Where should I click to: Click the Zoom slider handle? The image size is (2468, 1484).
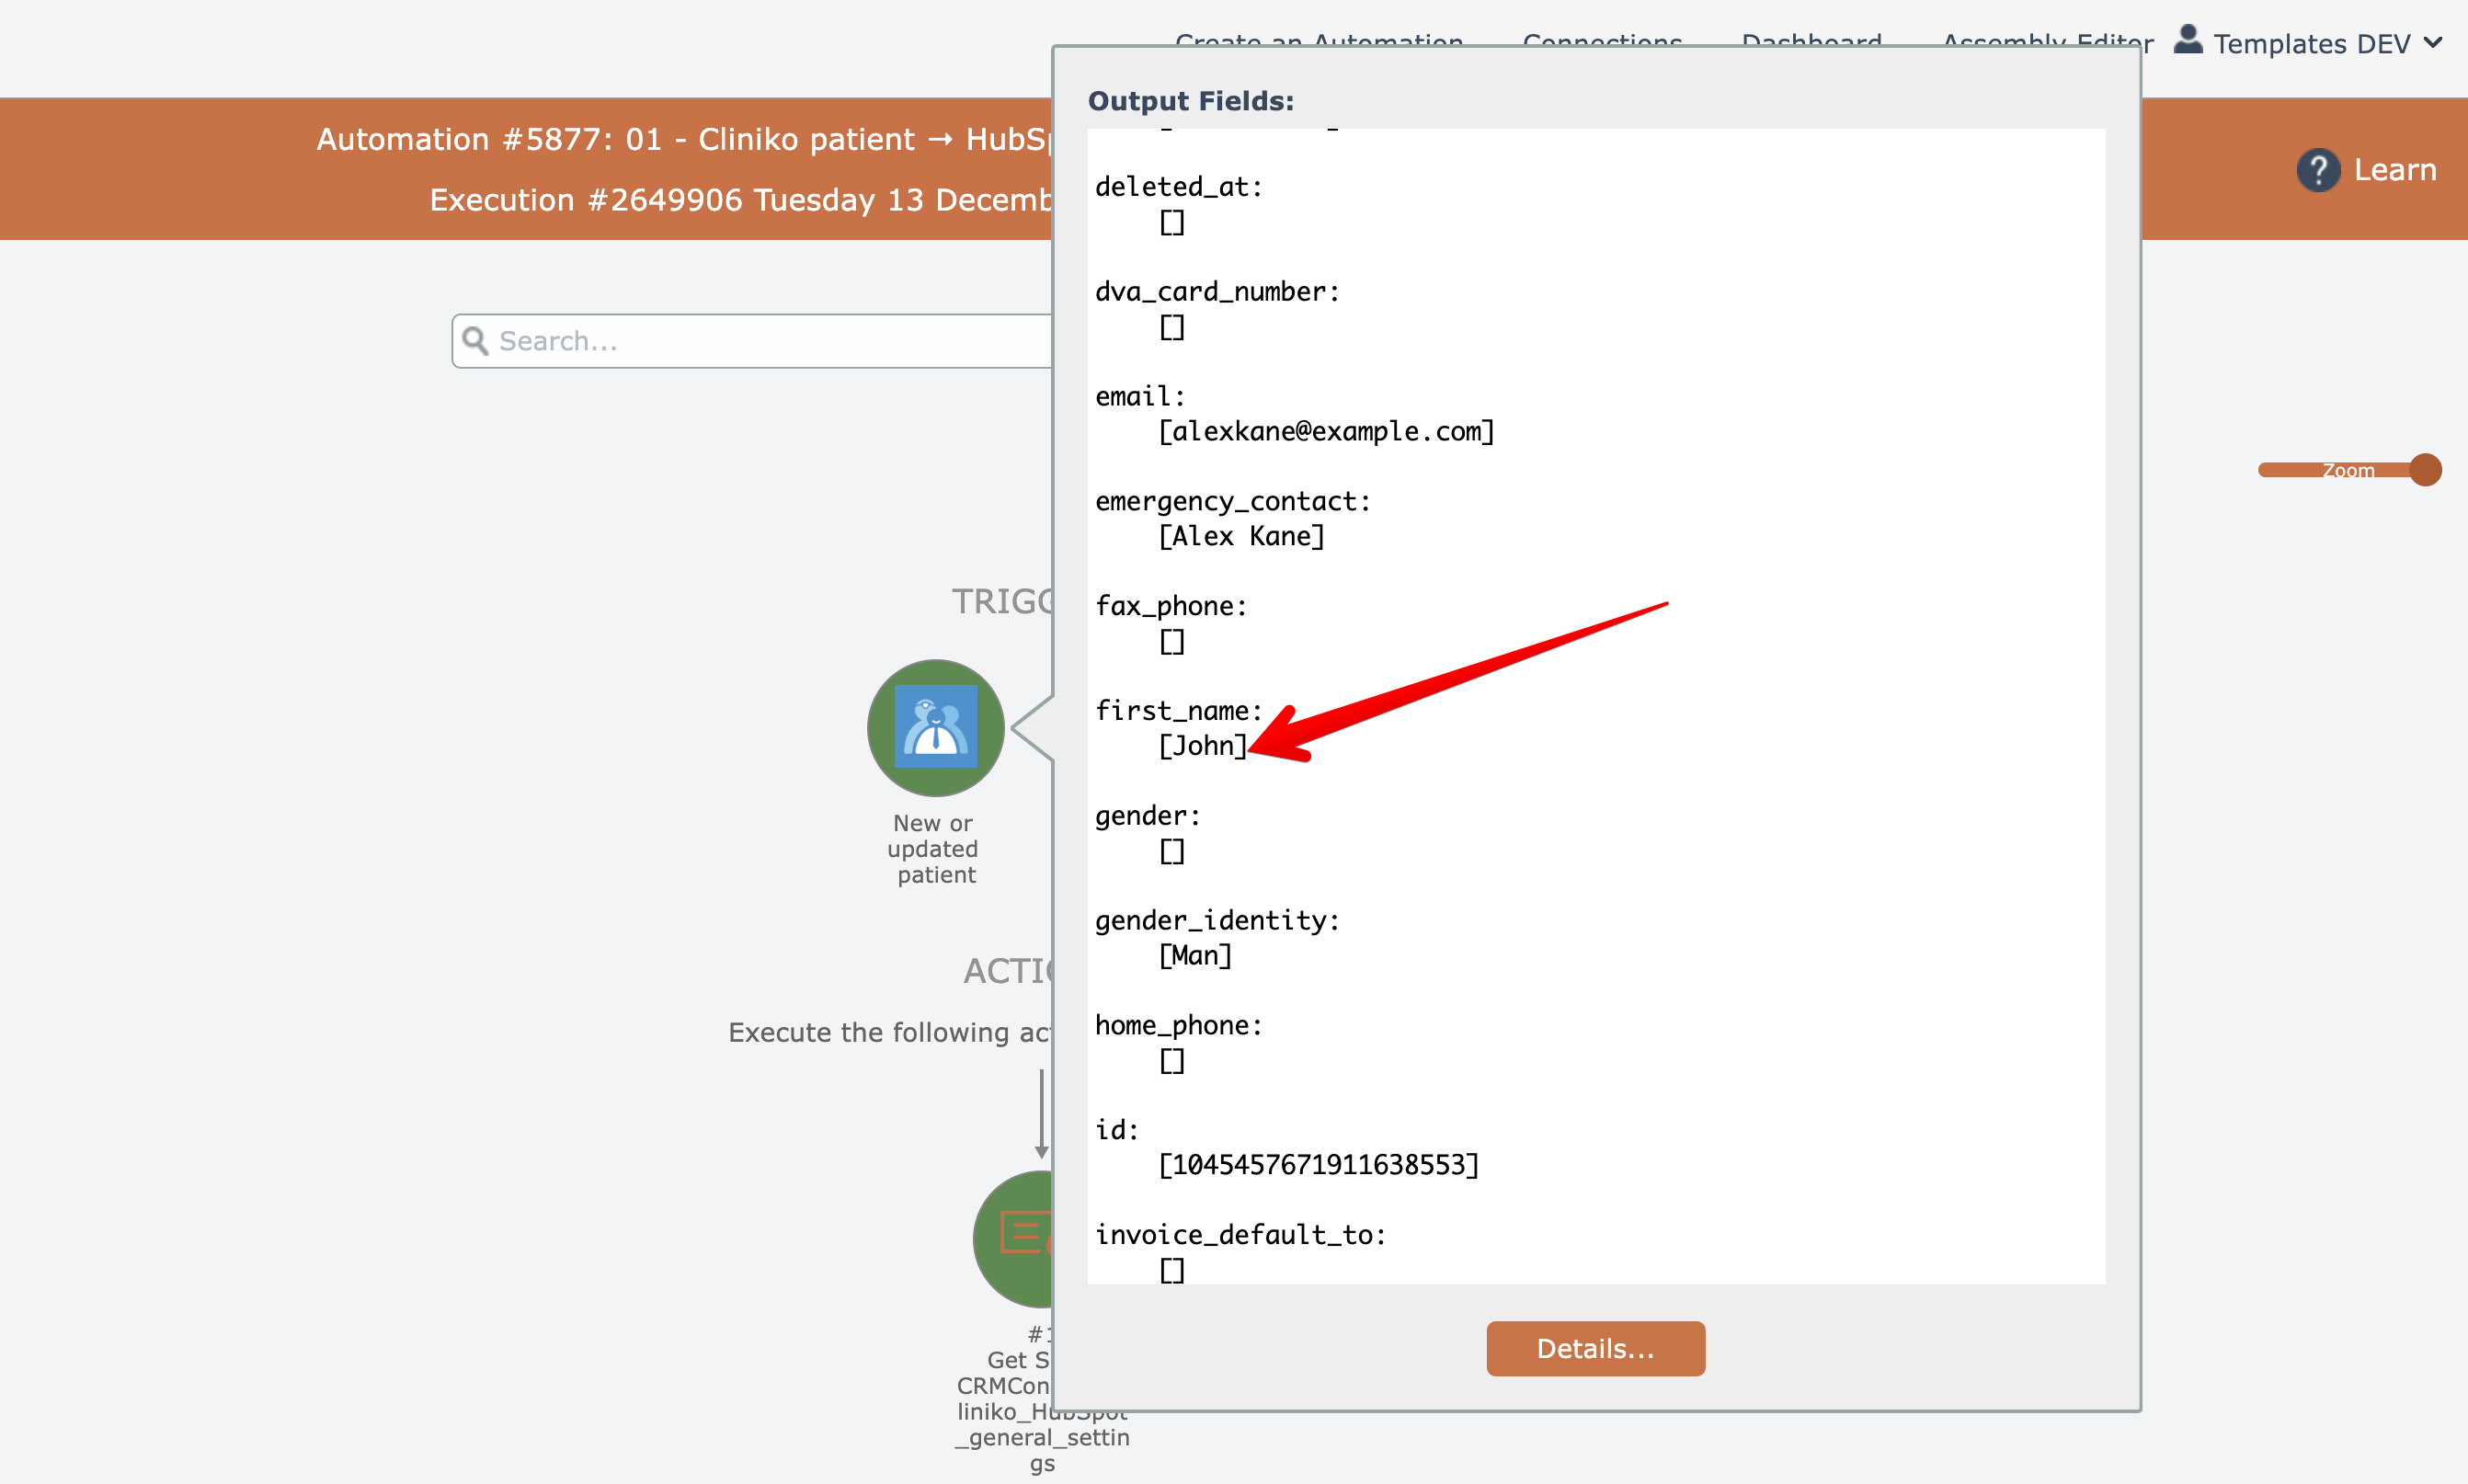pos(2425,470)
